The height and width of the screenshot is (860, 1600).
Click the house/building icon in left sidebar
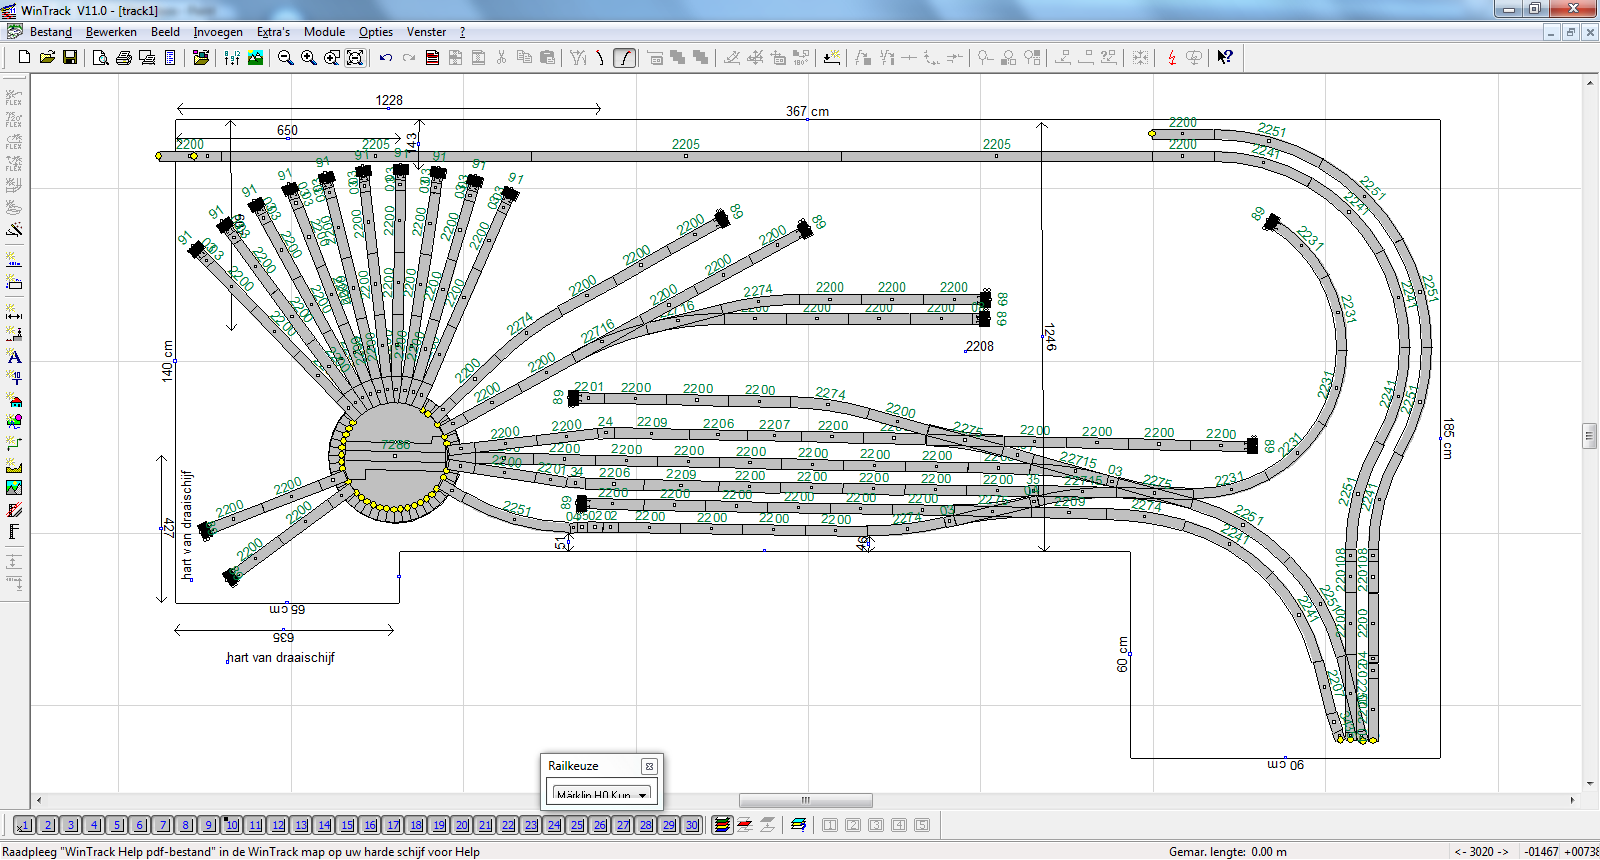pyautogui.click(x=14, y=400)
